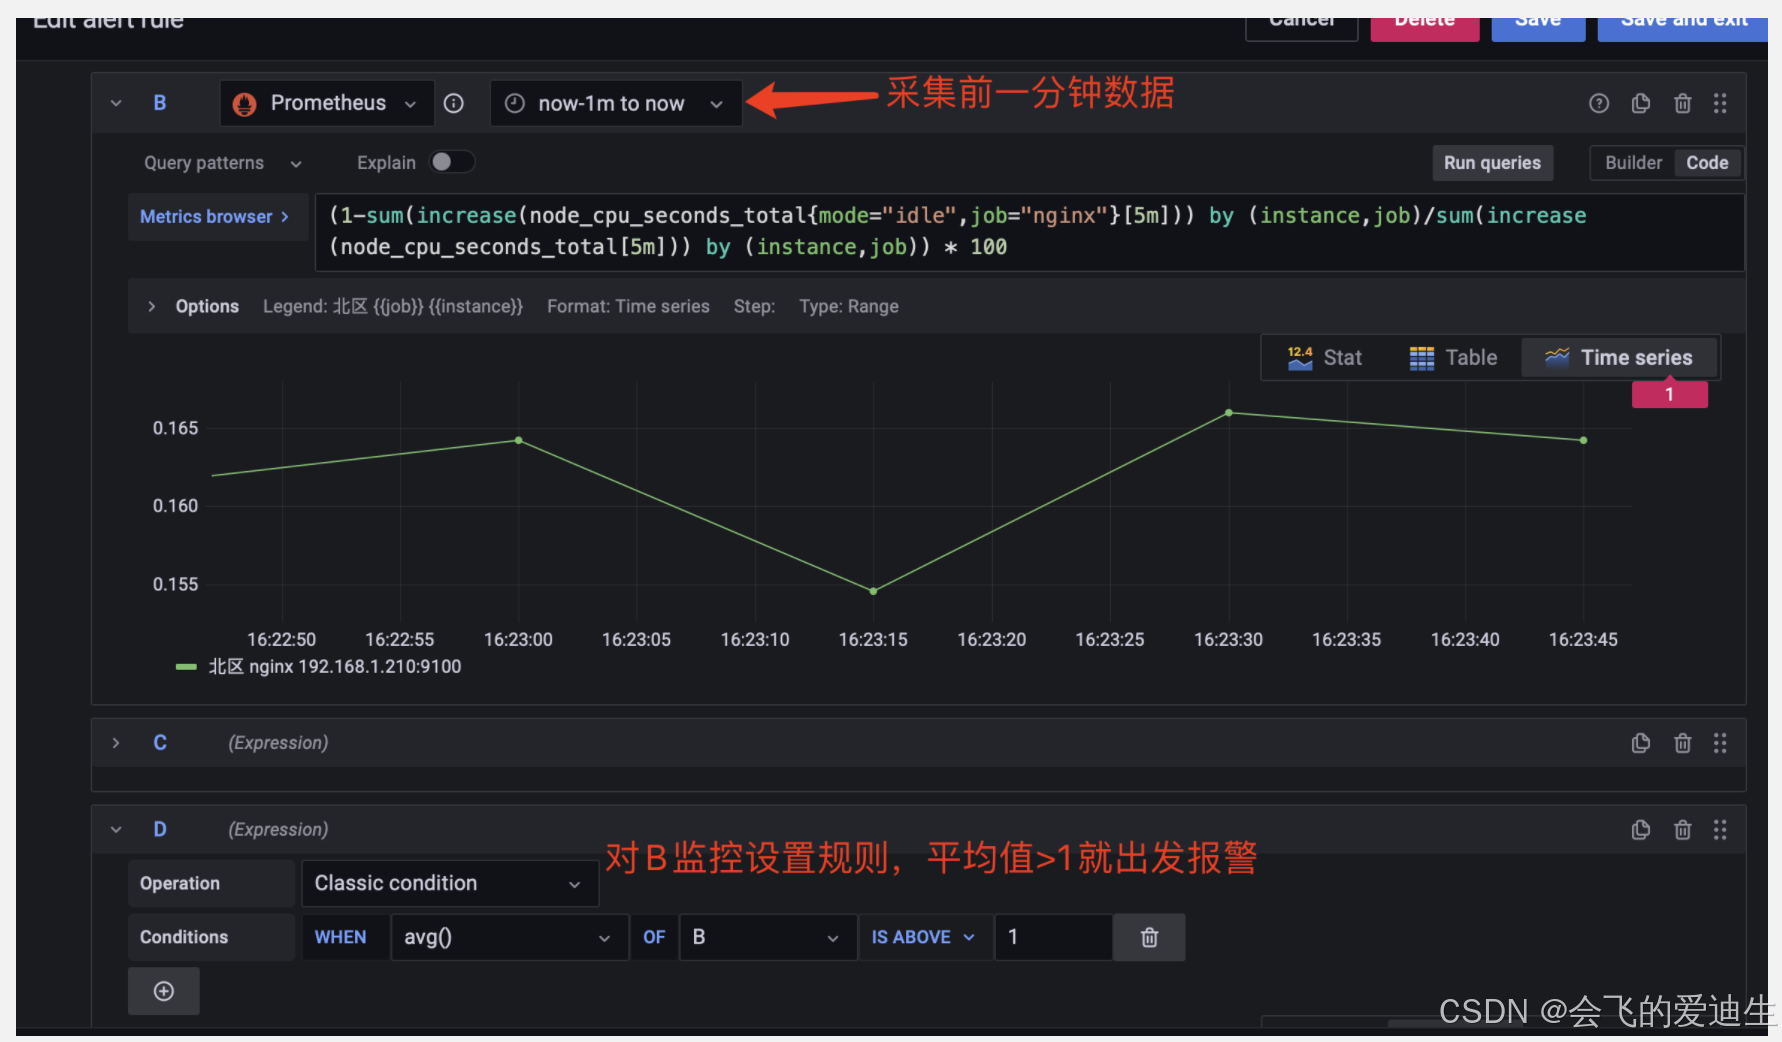This screenshot has width=1782, height=1042.
Task: Duplicate query B with the copy icon
Action: [x=1641, y=103]
